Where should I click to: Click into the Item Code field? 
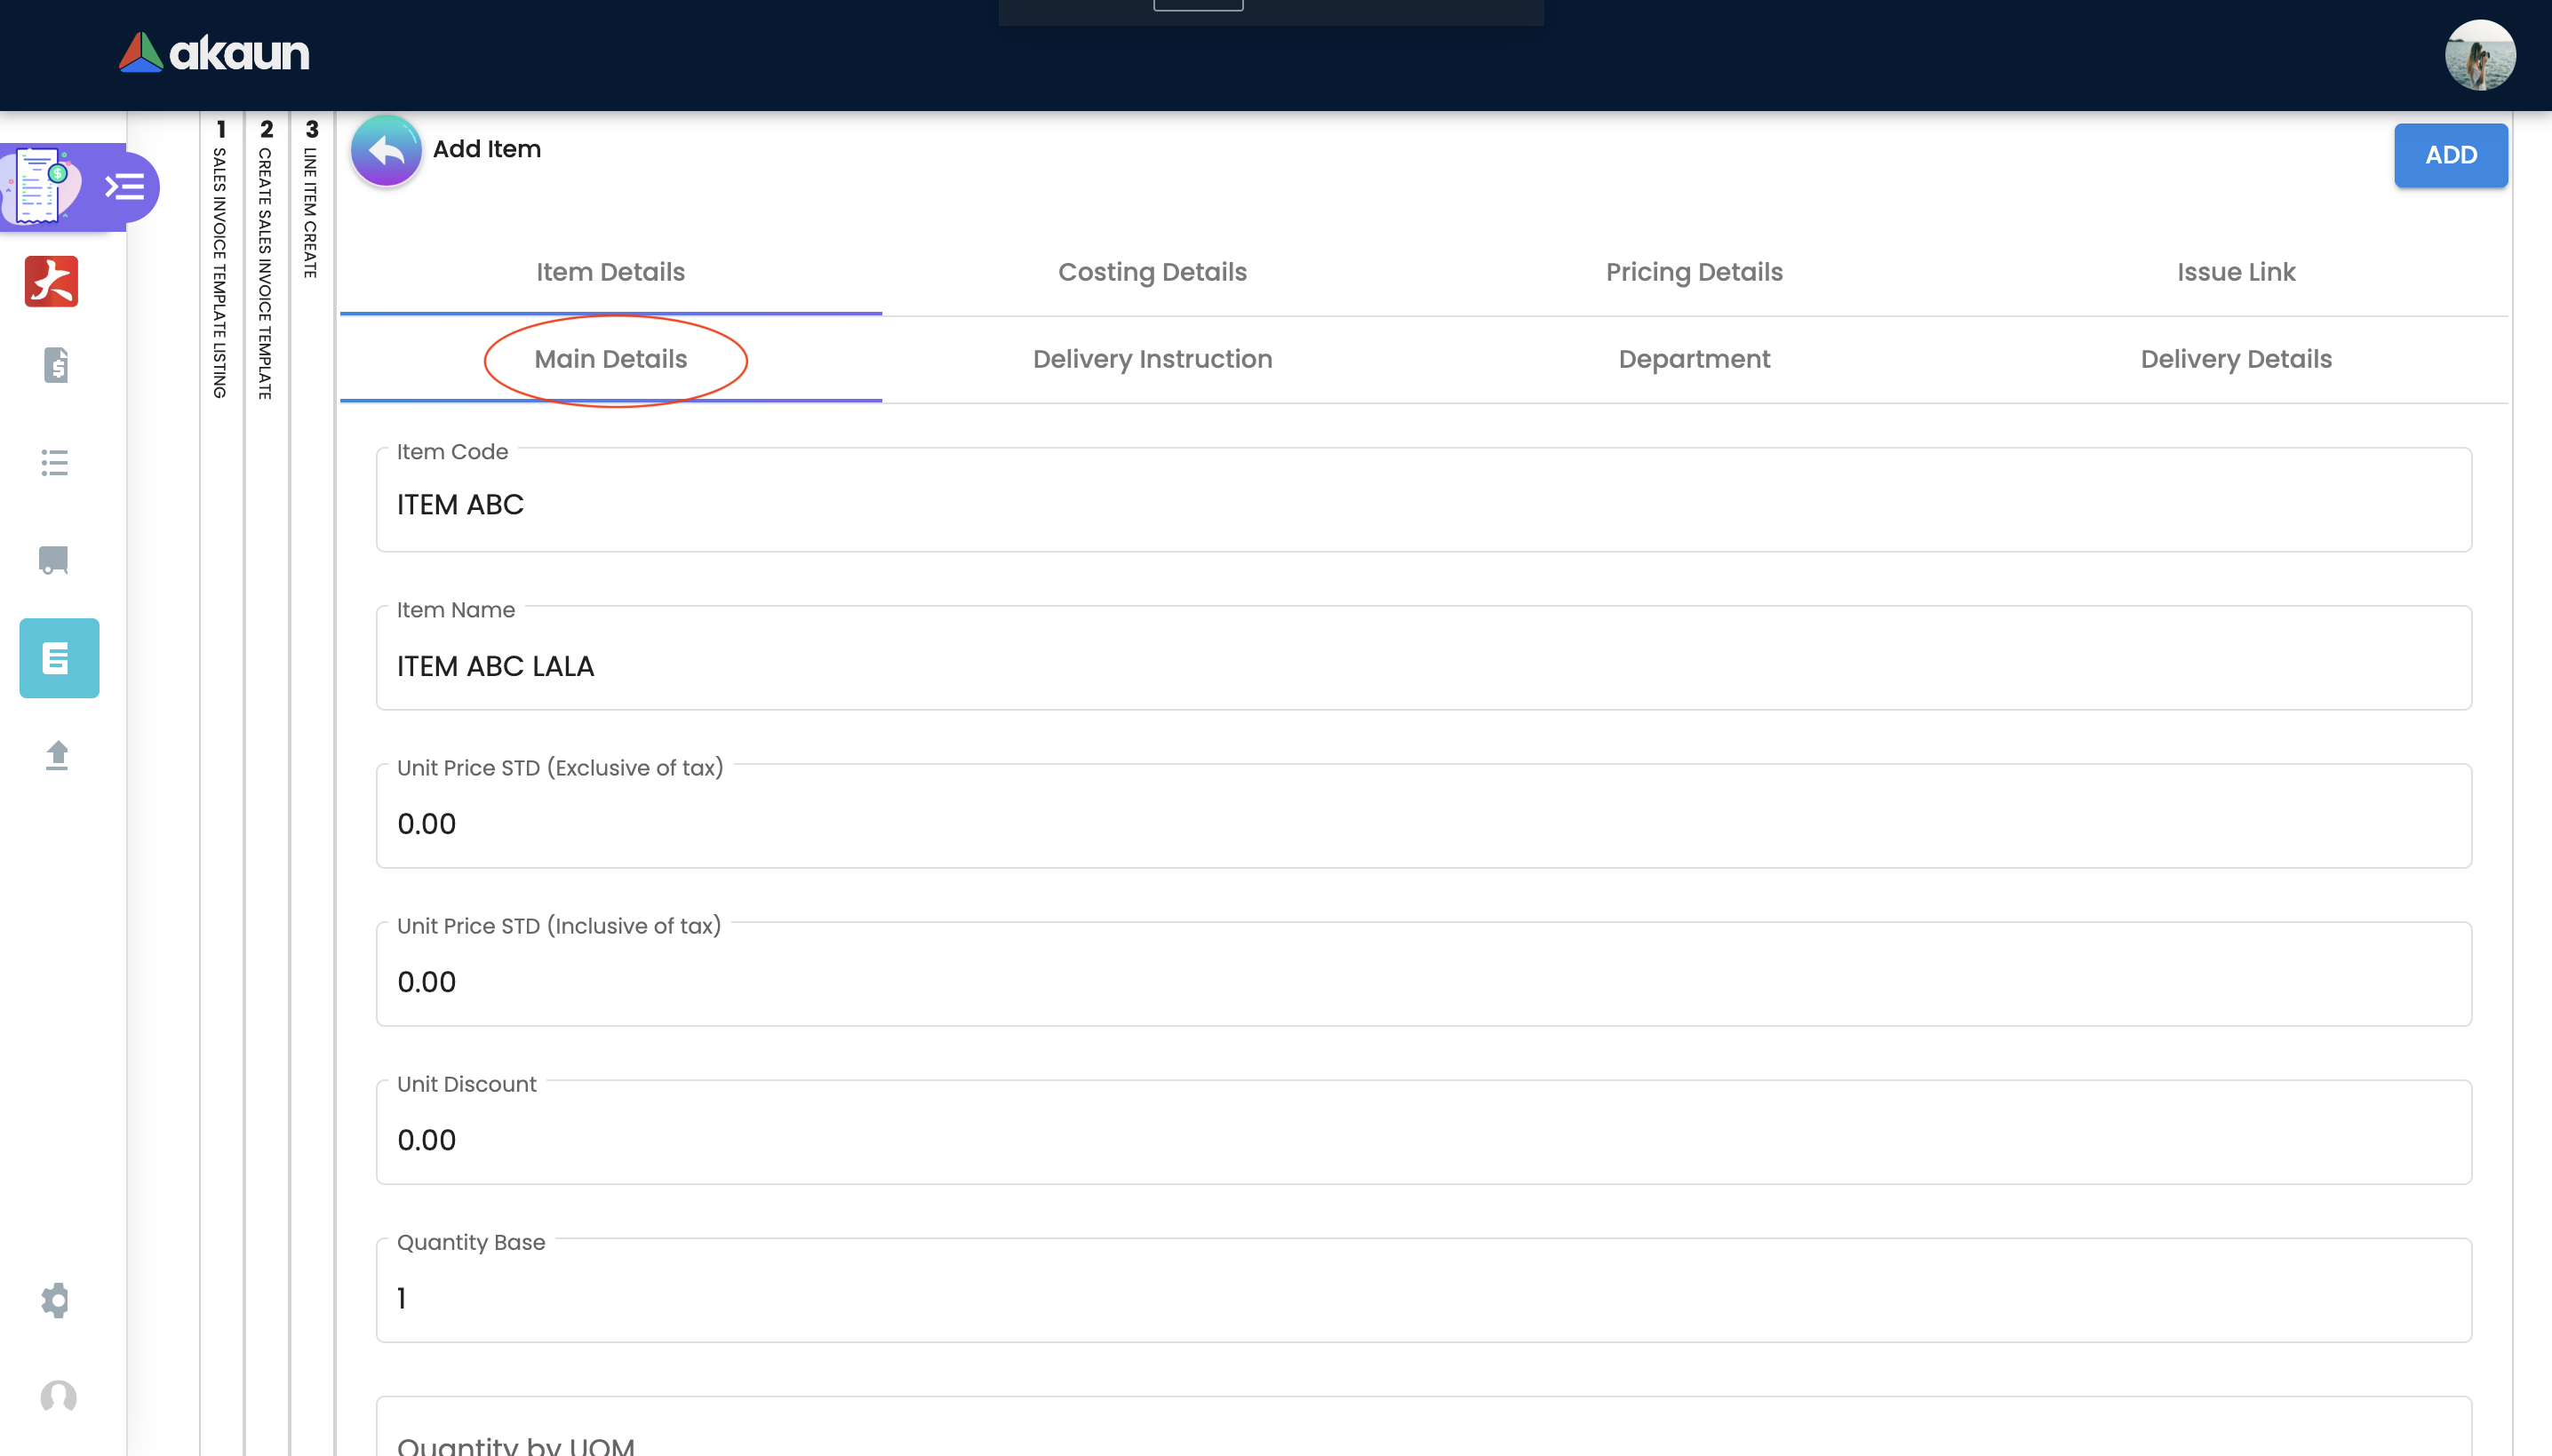tap(1423, 505)
